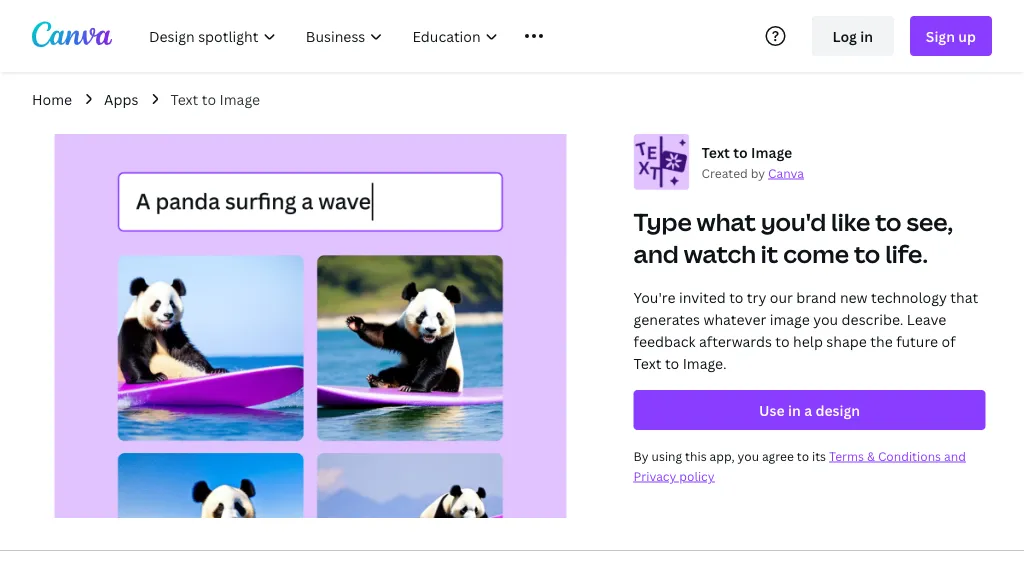
Task: Click the Privacy policy link
Action: tap(674, 477)
